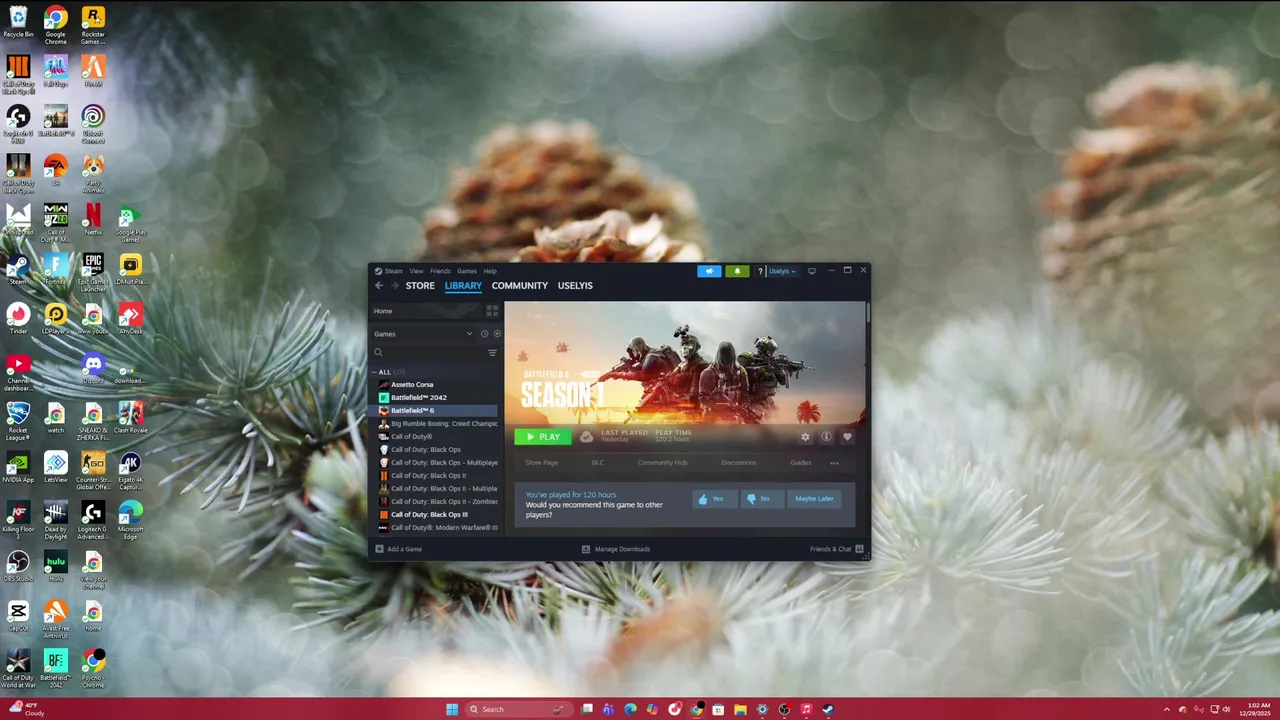
Task: Click the Steam window vertical scrollbar
Action: (x=868, y=313)
